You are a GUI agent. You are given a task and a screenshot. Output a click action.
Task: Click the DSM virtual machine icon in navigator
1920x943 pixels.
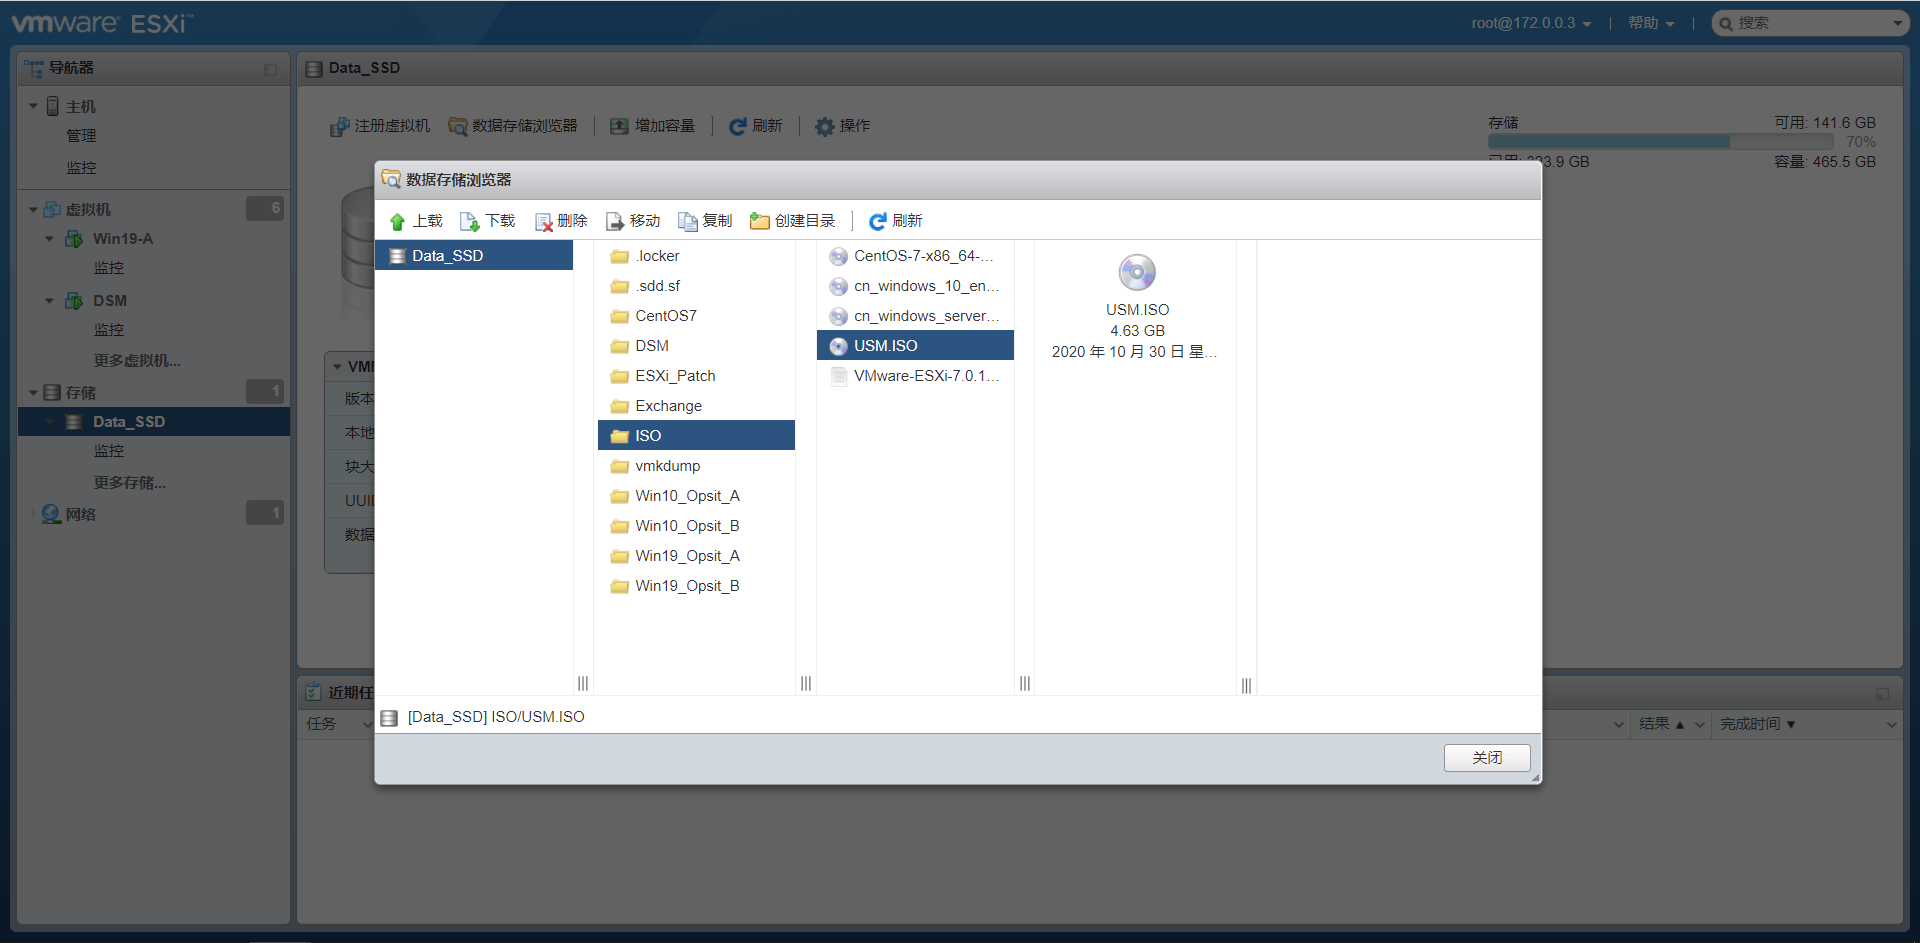coord(74,301)
